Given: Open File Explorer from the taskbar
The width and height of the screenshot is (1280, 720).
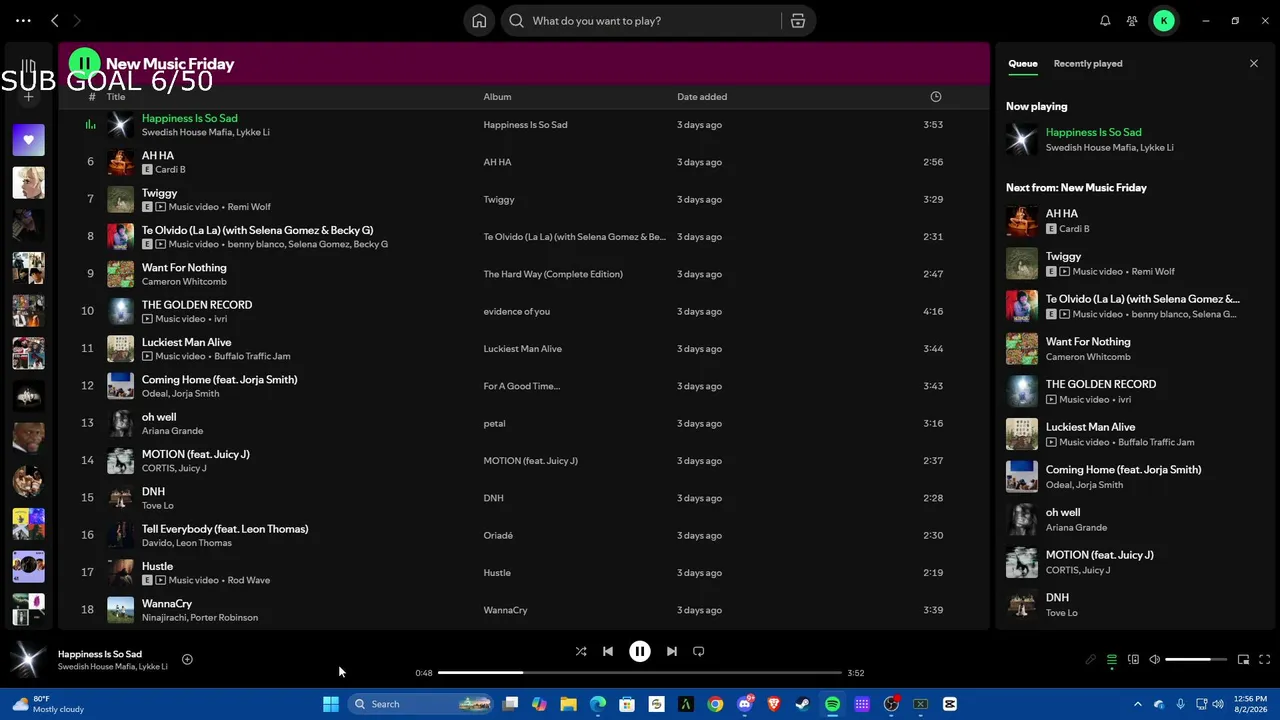Looking at the screenshot, I should click(x=568, y=704).
